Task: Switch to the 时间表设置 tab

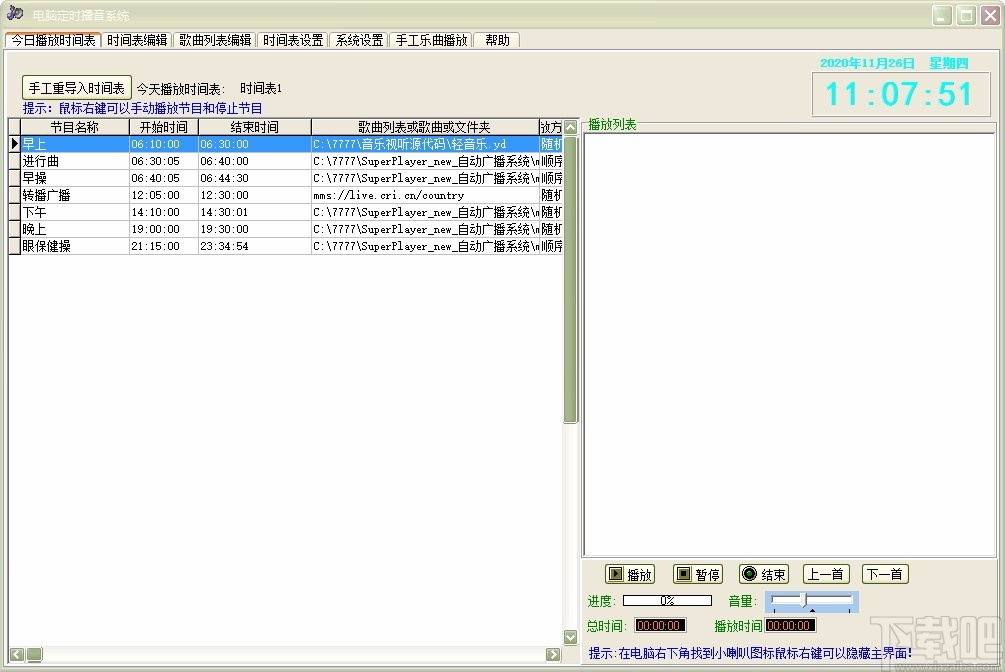Action: 289,40
